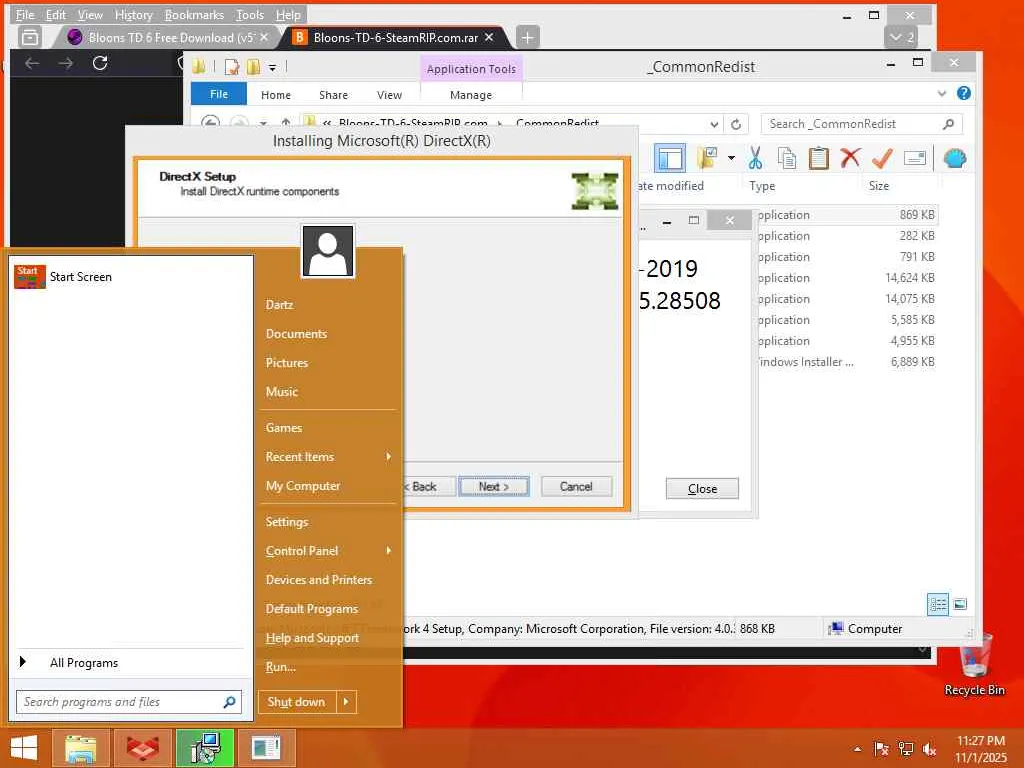This screenshot has width=1024, height=768.
Task: Click the Cut scissors icon in Explorer toolbar
Action: [756, 158]
